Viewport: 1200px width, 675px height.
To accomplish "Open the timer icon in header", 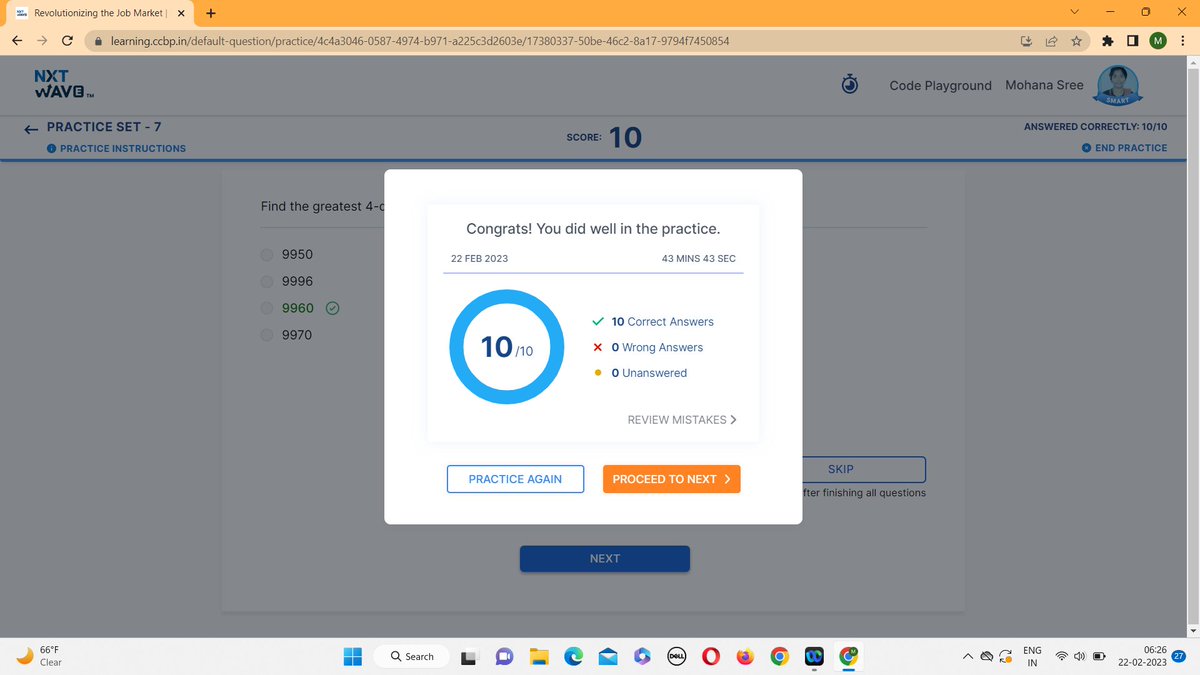I will coord(850,85).
